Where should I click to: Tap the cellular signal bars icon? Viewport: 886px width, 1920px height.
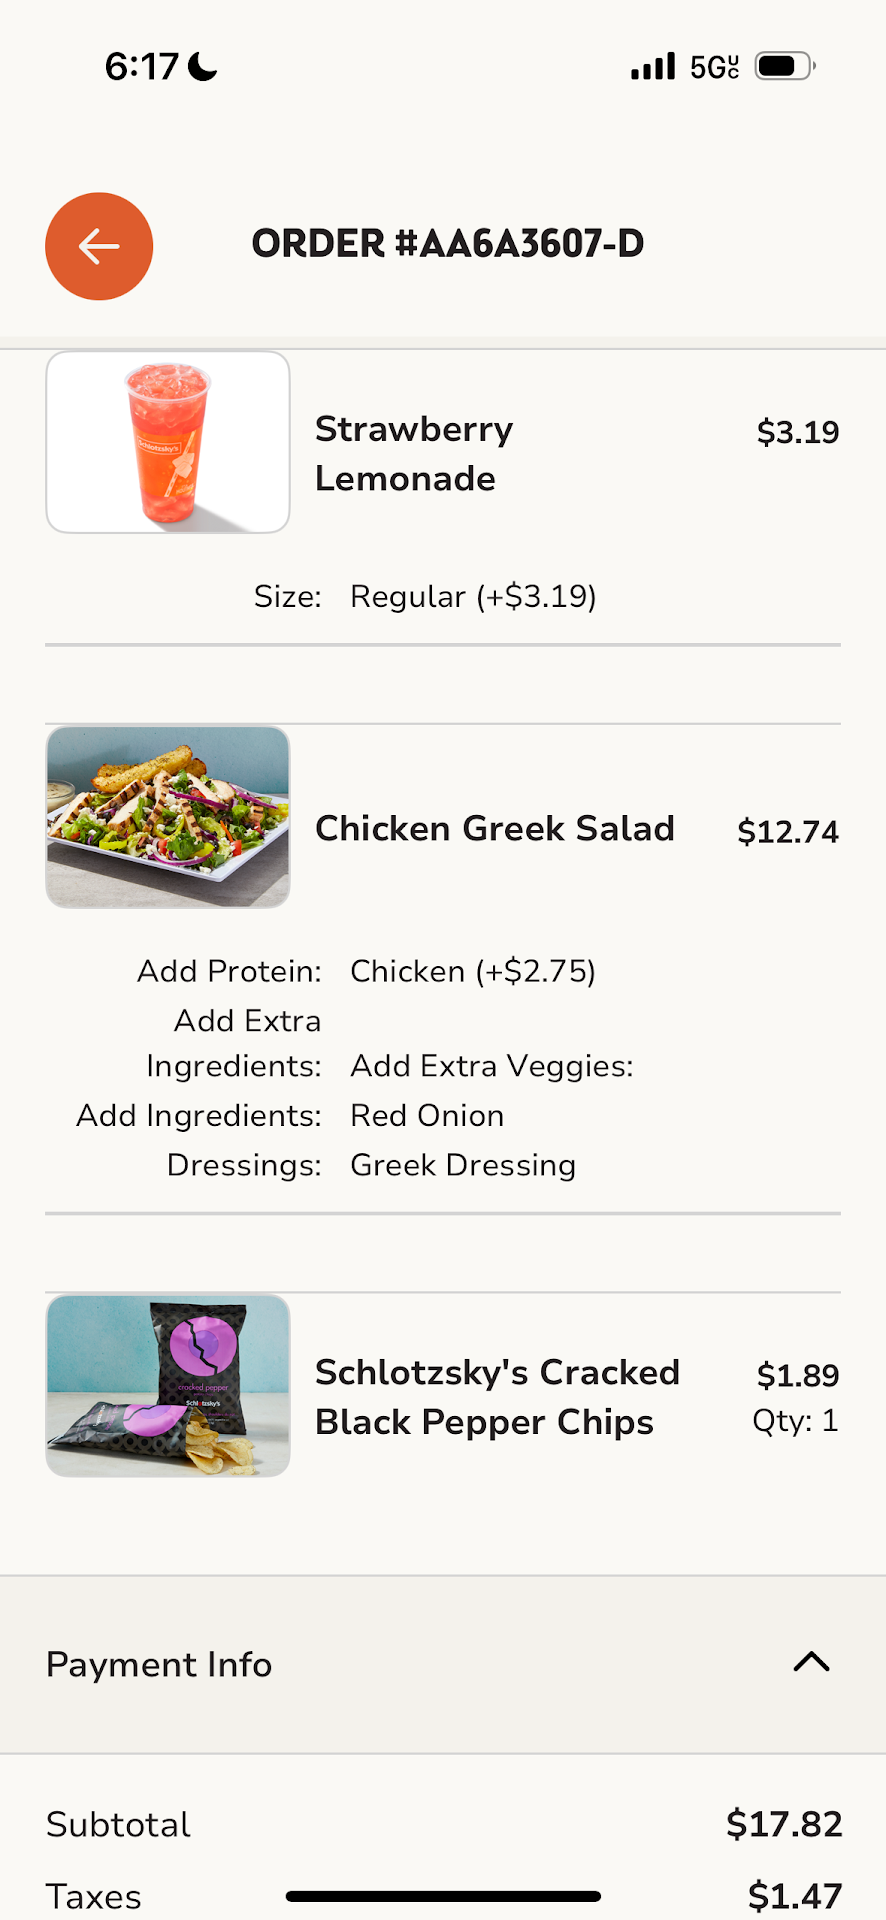[x=653, y=67]
